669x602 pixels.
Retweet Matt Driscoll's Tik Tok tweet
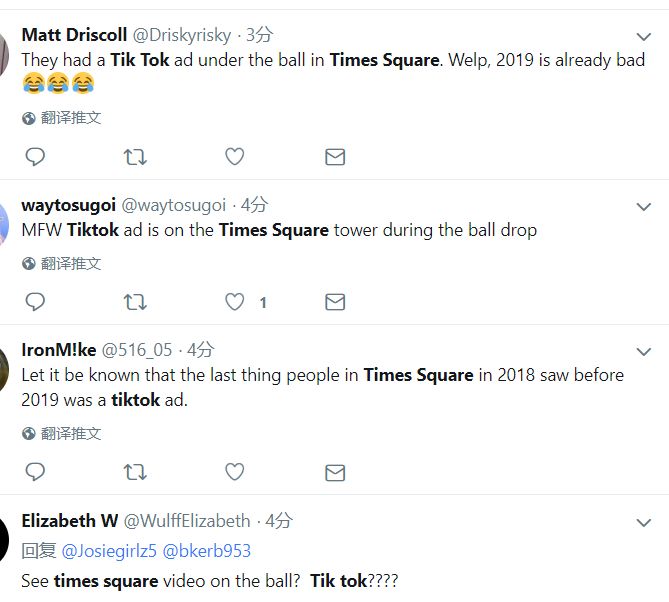coord(134,157)
